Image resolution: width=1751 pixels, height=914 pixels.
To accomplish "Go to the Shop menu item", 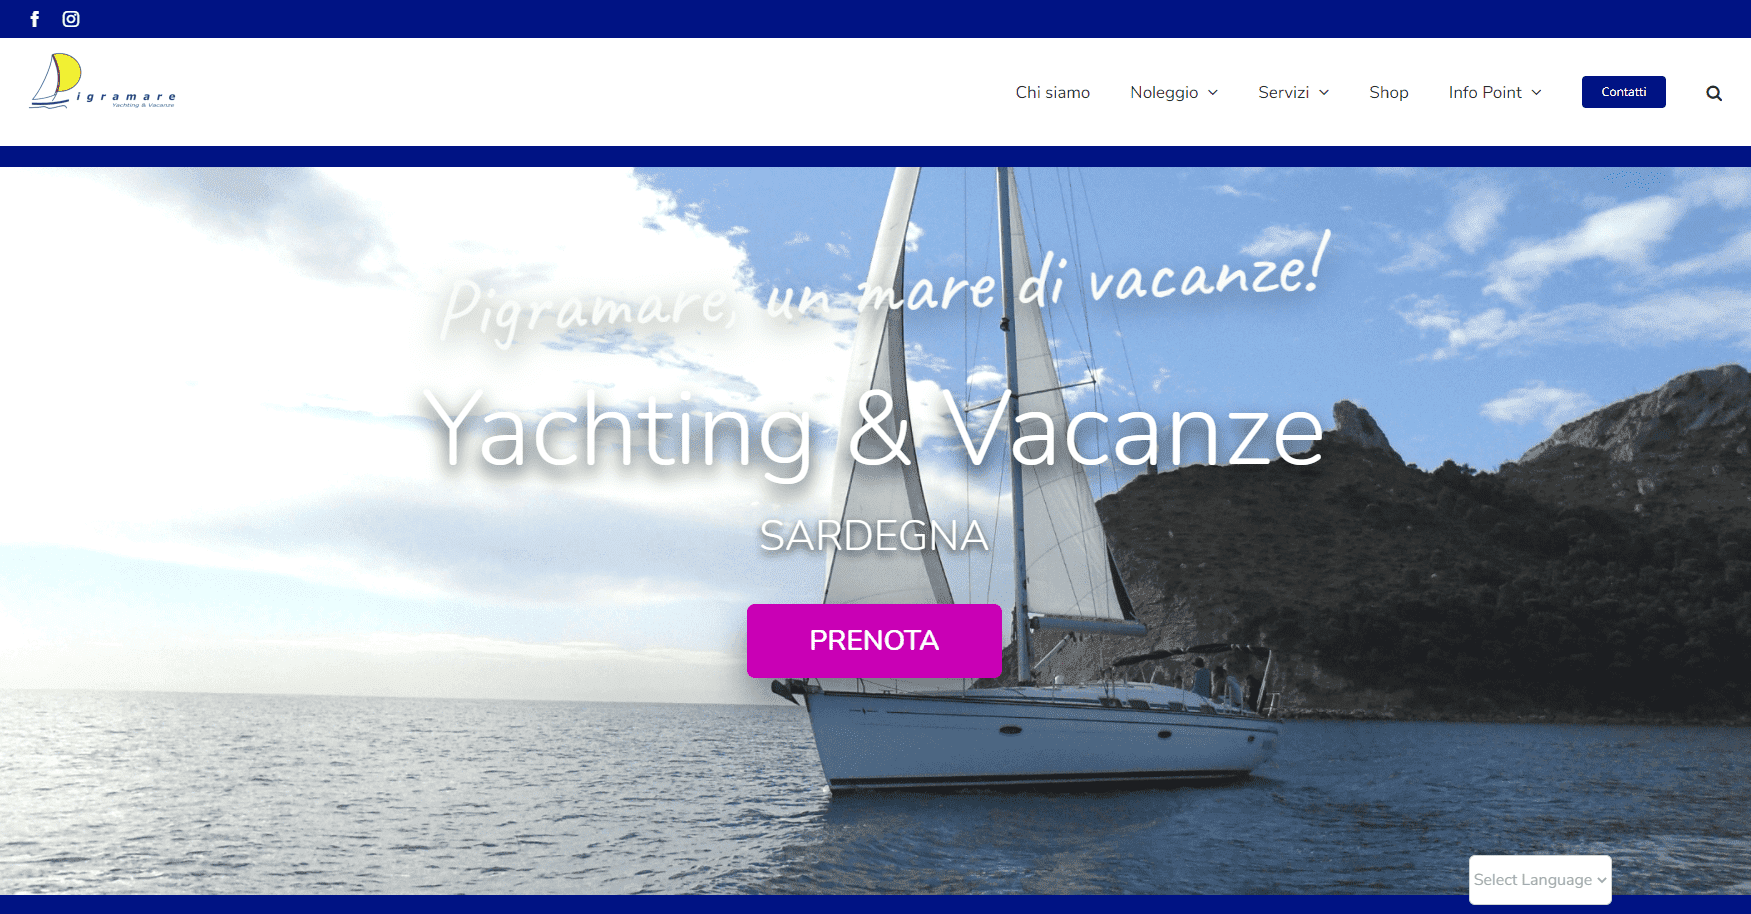I will pos(1389,92).
